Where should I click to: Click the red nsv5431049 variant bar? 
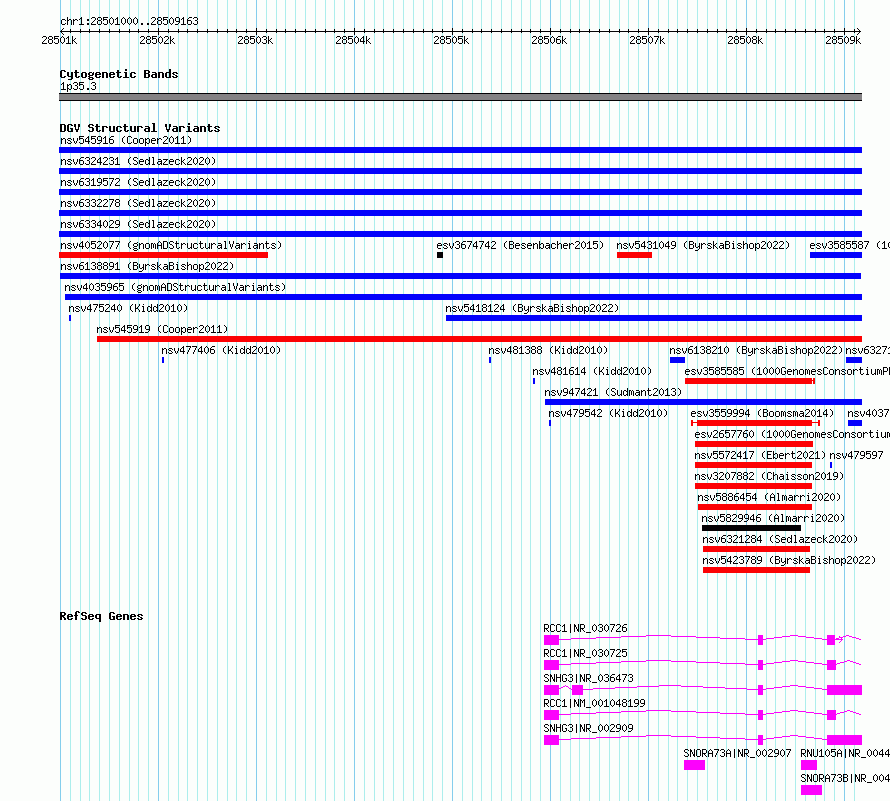point(635,255)
